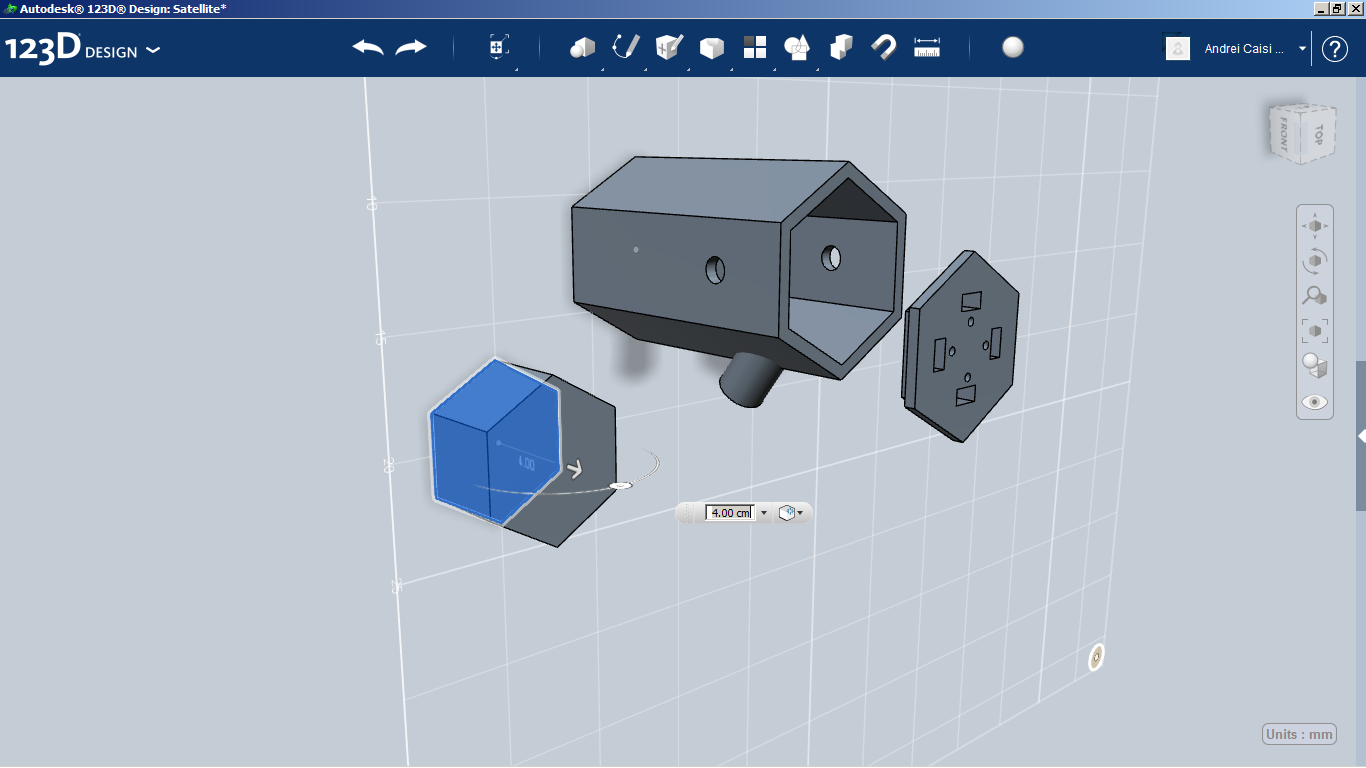
Task: Open the Material sphere tool
Action: coord(1013,47)
